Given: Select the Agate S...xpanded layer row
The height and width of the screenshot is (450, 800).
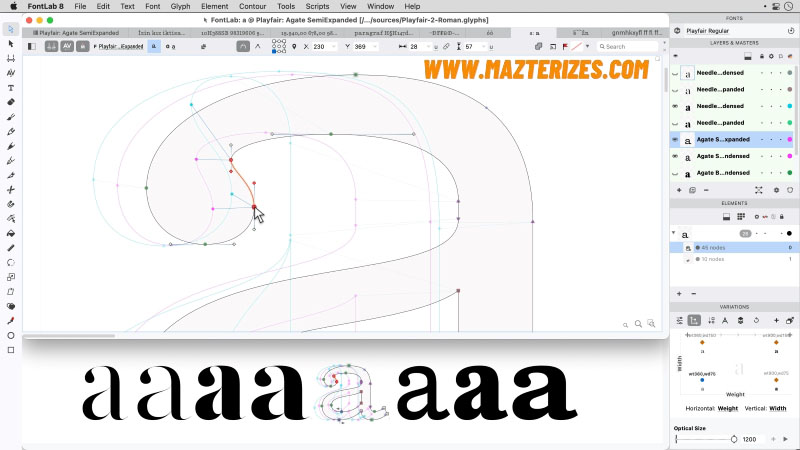Looking at the screenshot, I should tap(732, 139).
